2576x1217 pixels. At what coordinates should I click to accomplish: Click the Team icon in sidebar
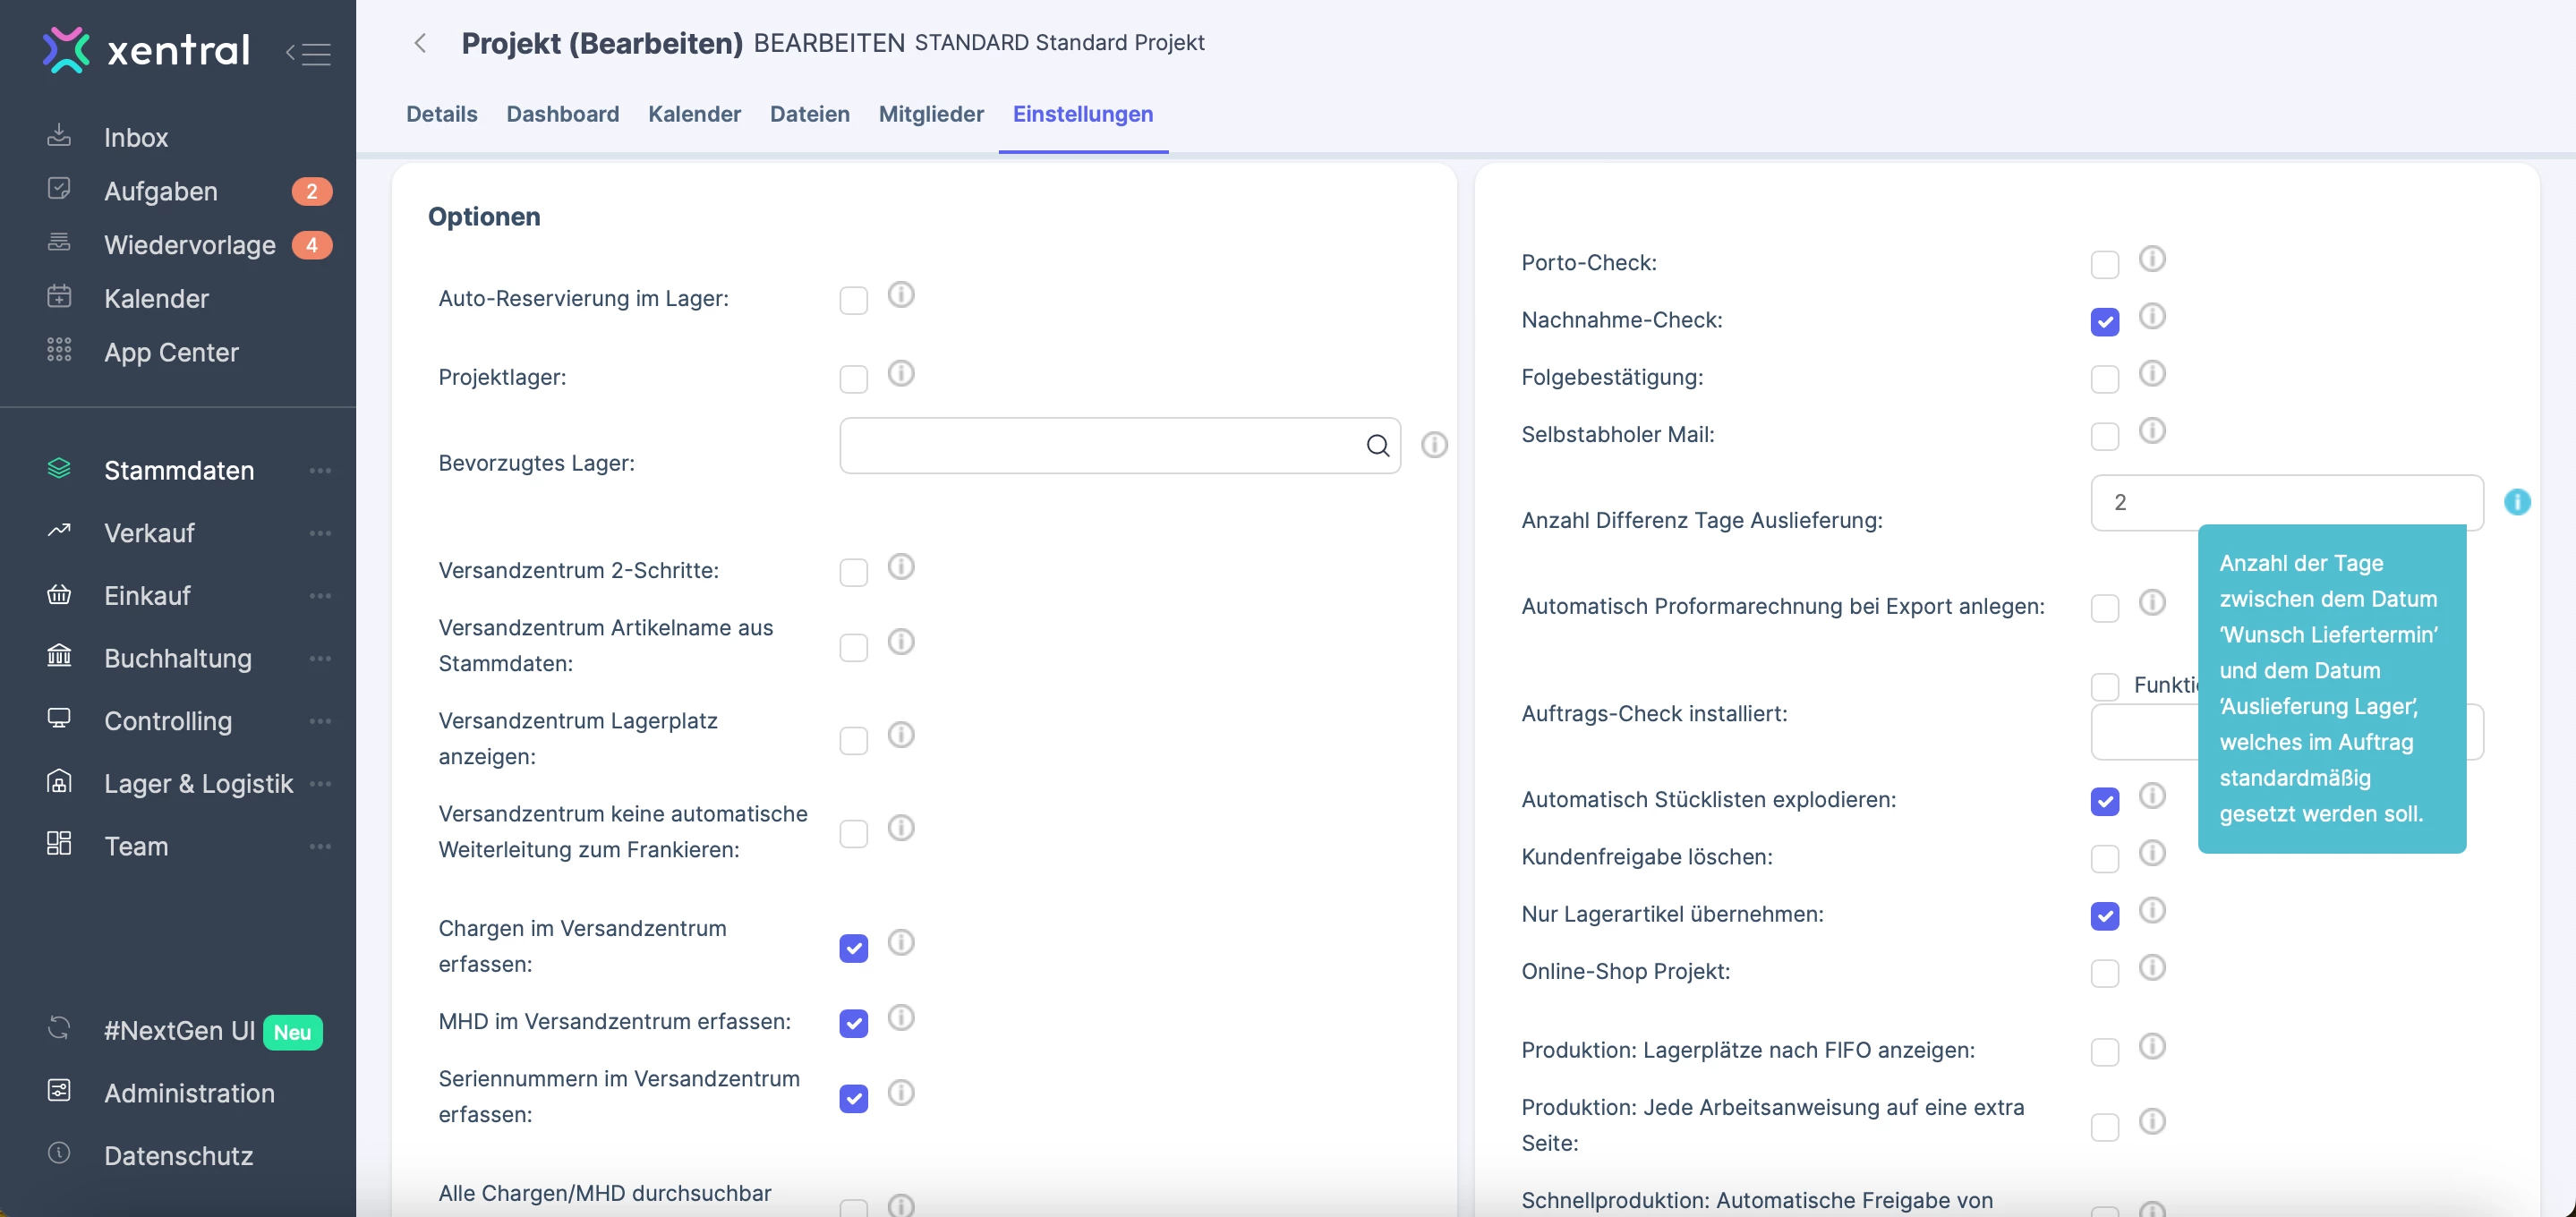[59, 844]
